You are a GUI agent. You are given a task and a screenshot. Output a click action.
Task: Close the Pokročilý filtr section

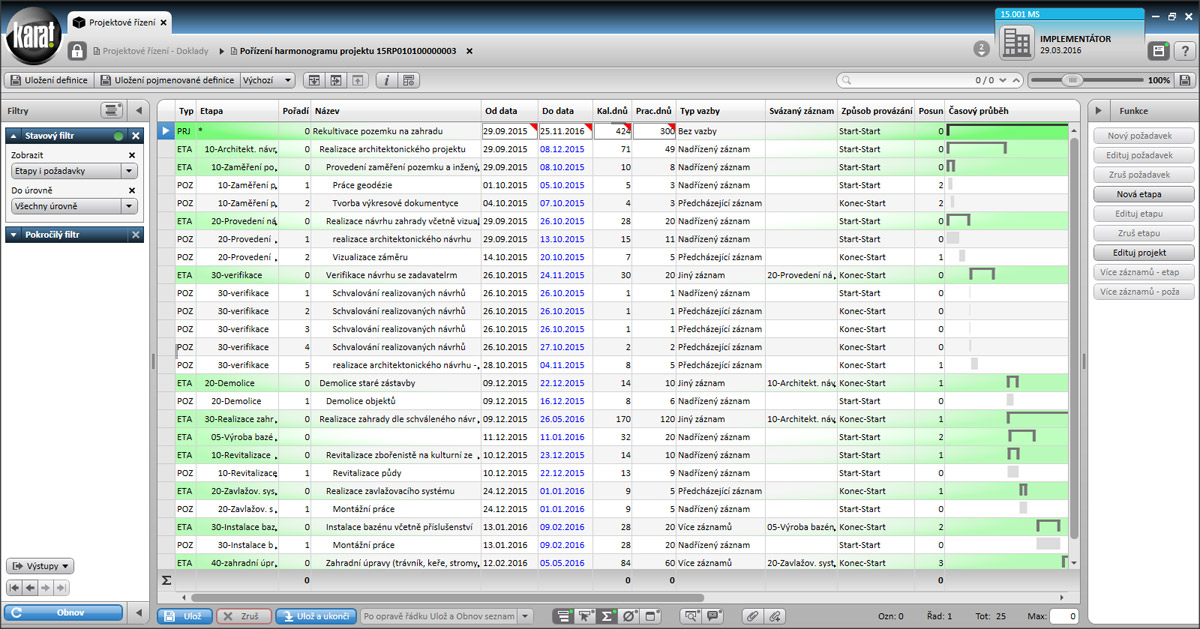[x=136, y=235]
